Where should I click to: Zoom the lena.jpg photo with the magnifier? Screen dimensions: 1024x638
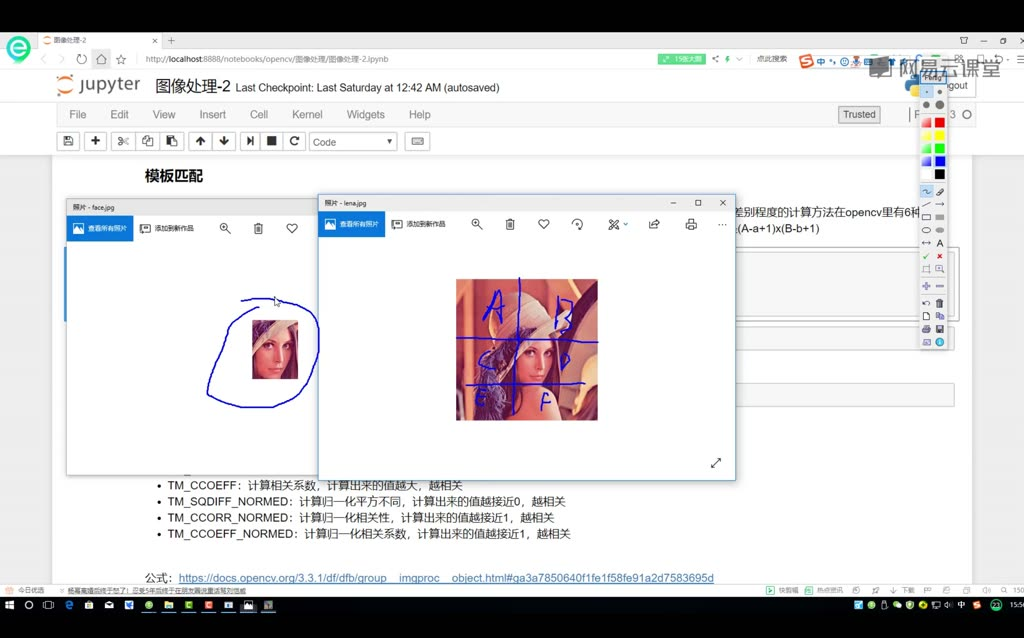pyautogui.click(x=477, y=224)
